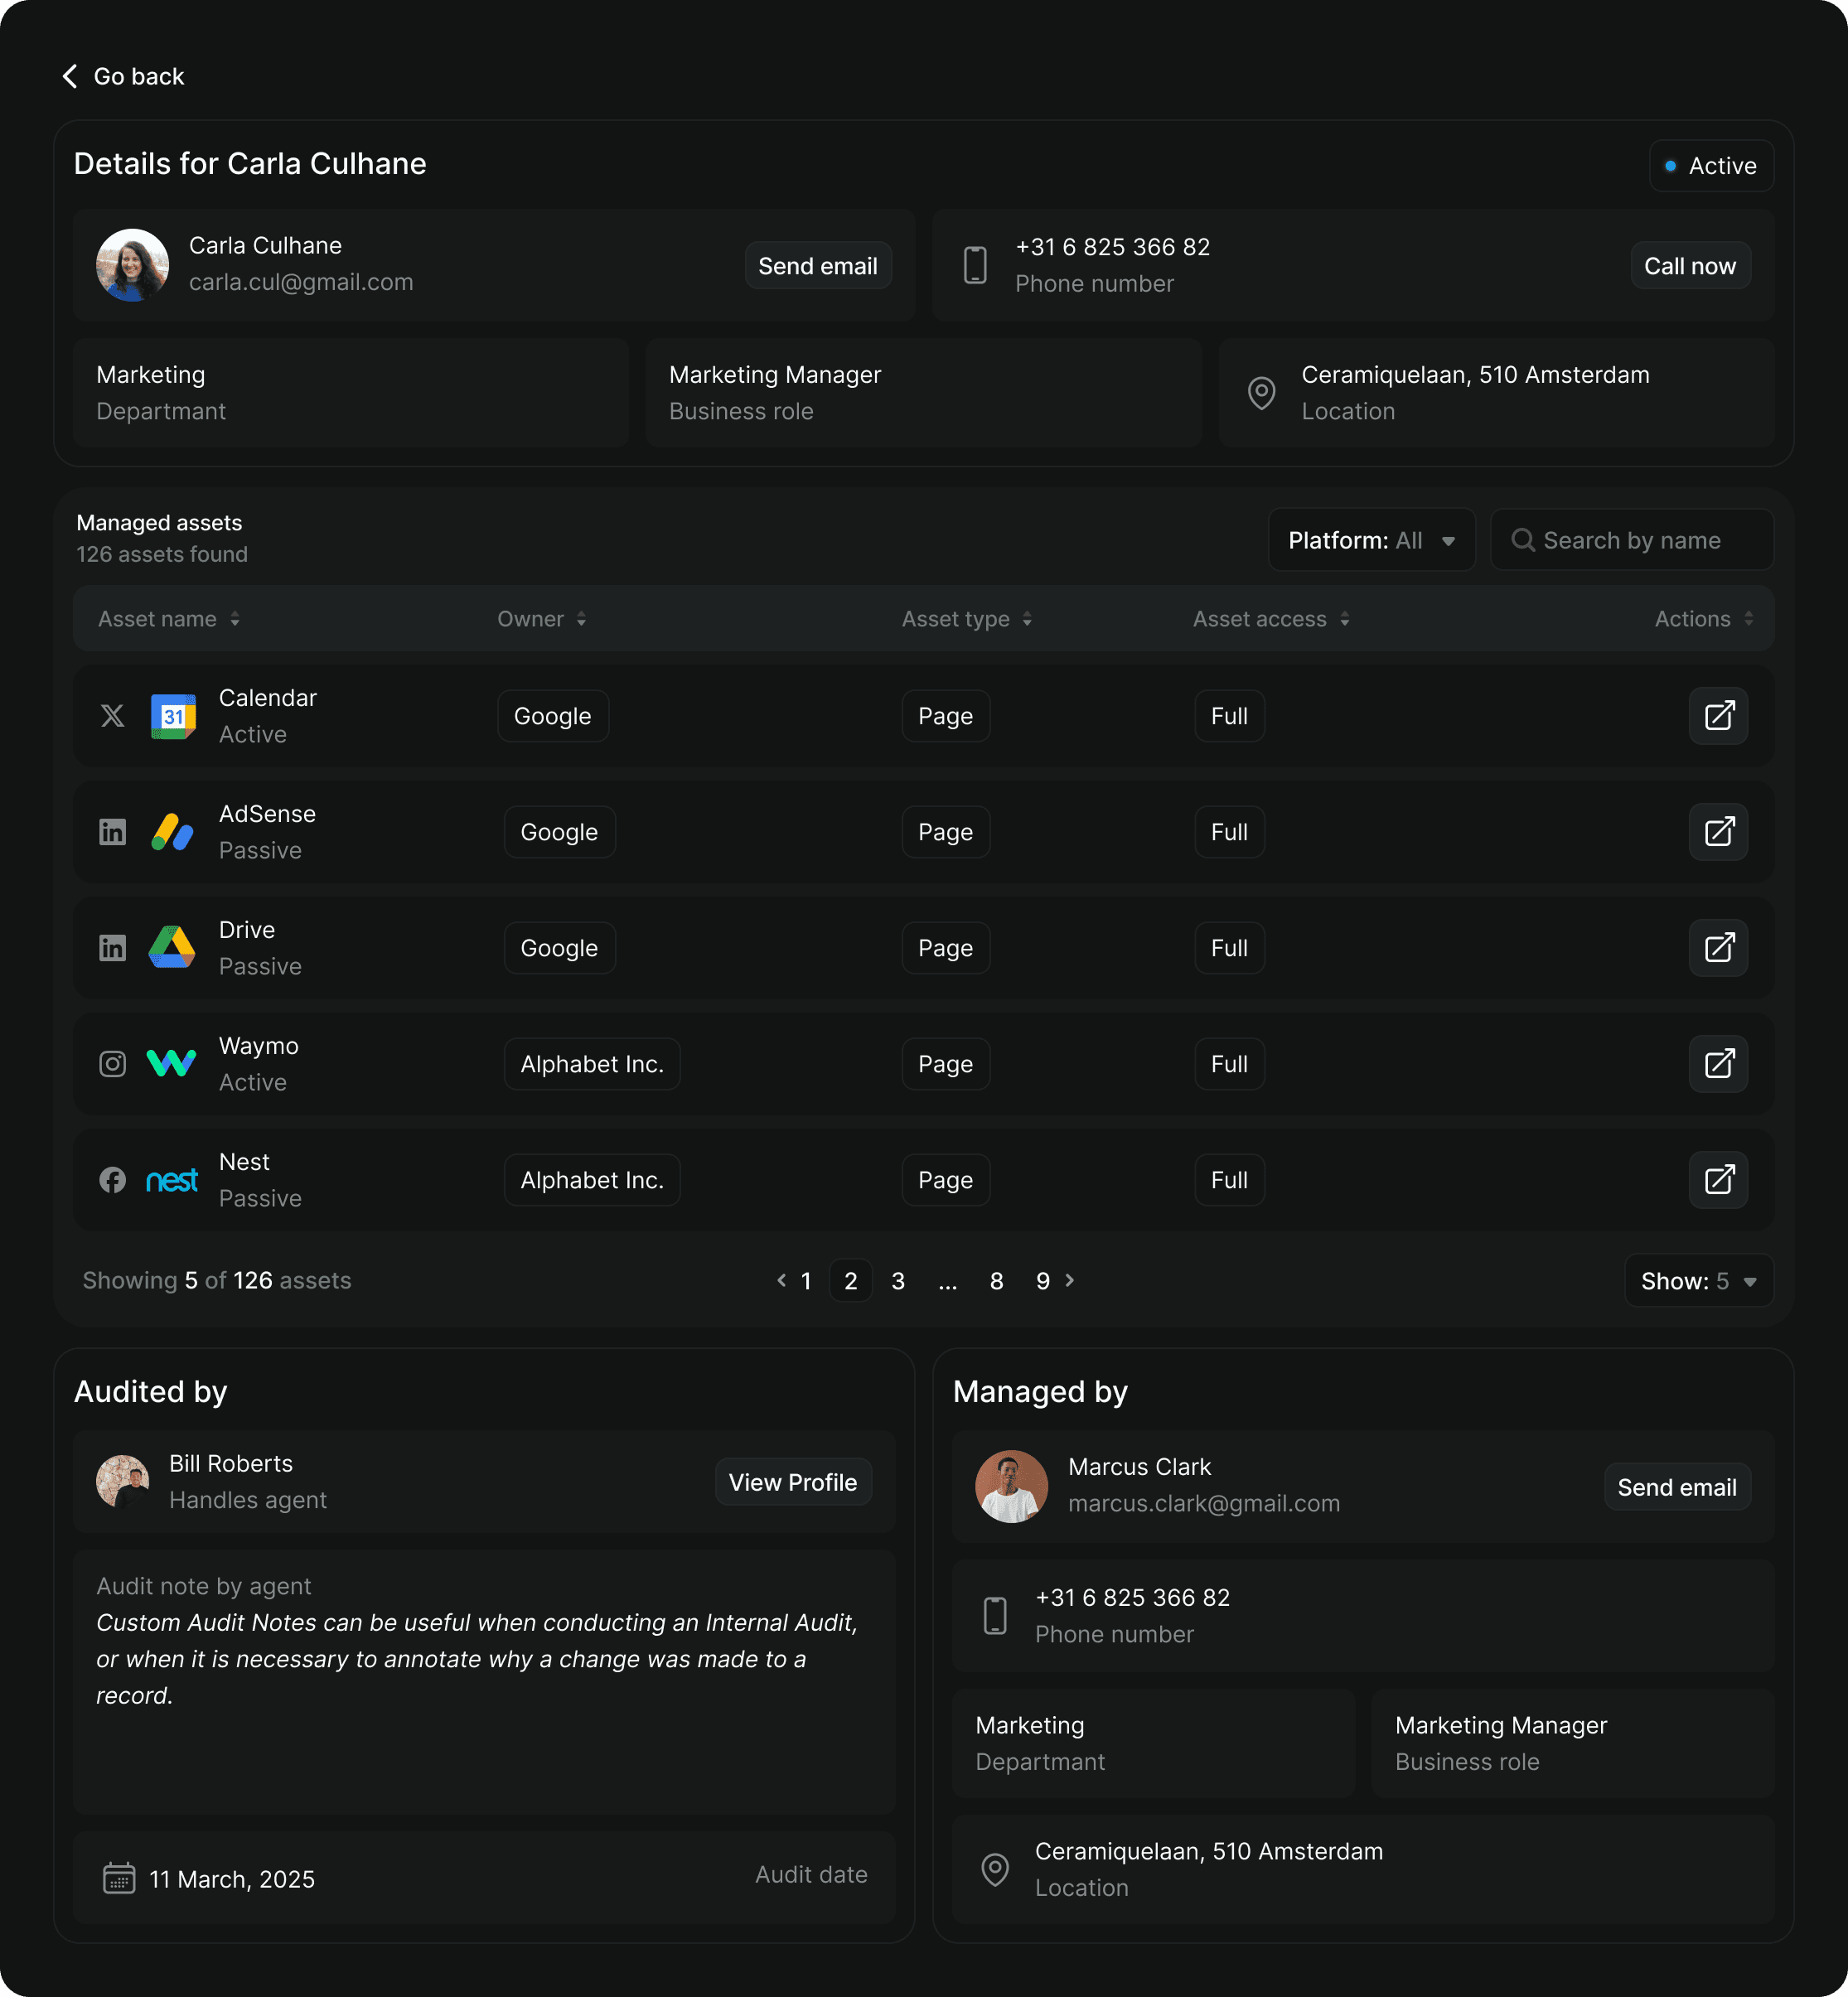
Task: Go to pagination page 3
Action: tap(898, 1281)
